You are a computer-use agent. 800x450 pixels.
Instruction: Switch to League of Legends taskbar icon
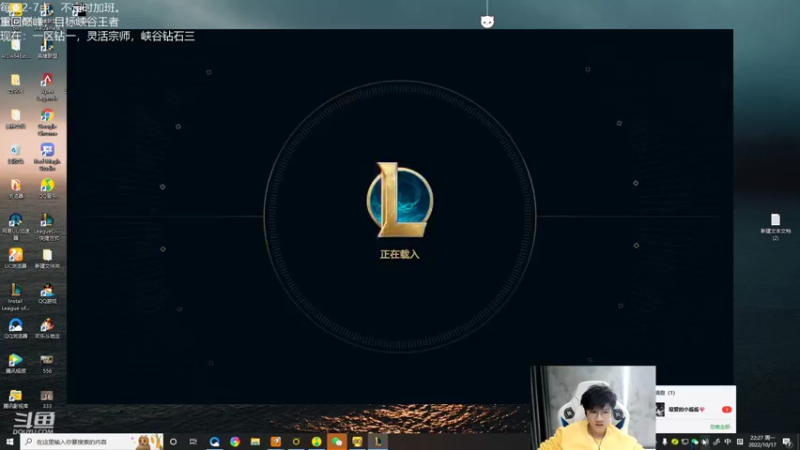point(378,441)
